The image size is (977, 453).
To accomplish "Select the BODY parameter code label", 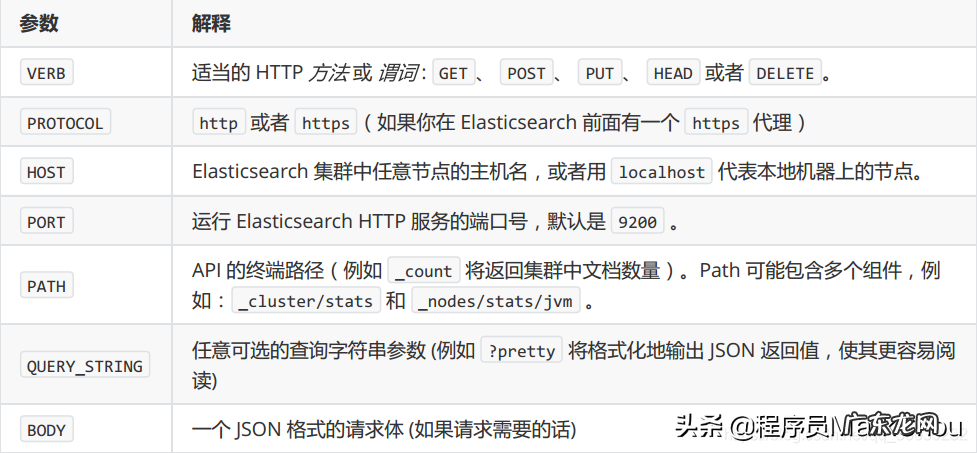I will pos(47,429).
